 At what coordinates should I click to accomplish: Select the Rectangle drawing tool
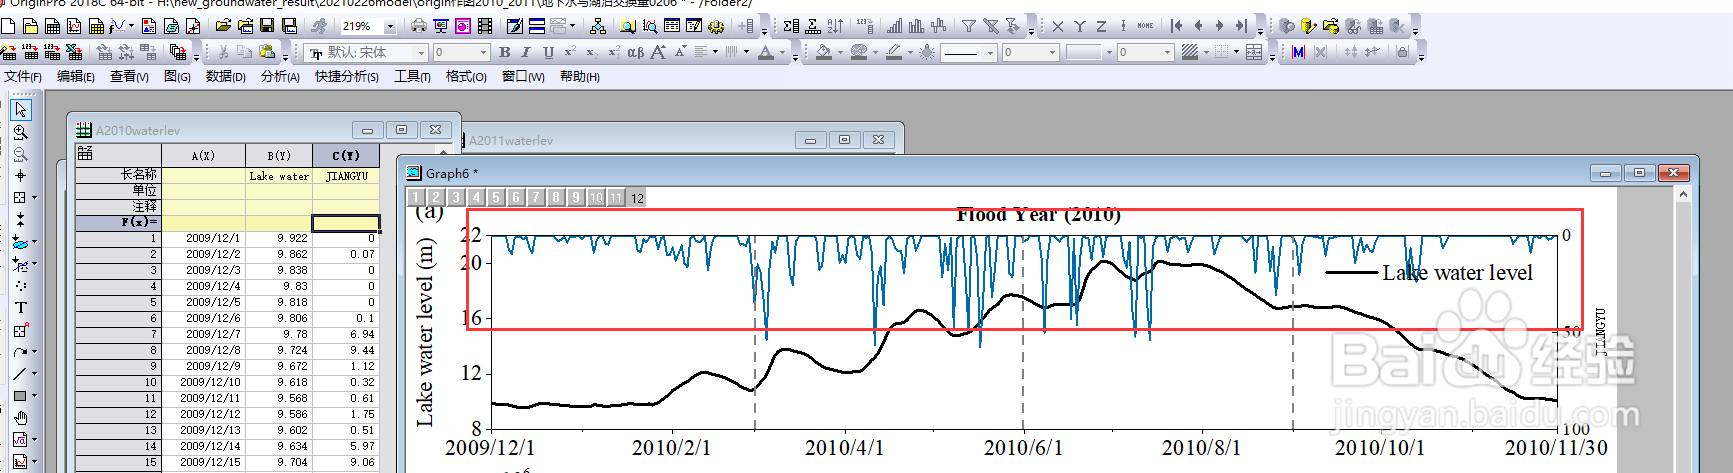coord(20,396)
